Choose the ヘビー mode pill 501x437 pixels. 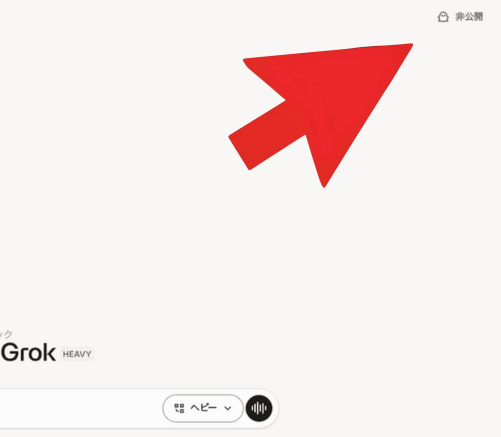pos(203,408)
